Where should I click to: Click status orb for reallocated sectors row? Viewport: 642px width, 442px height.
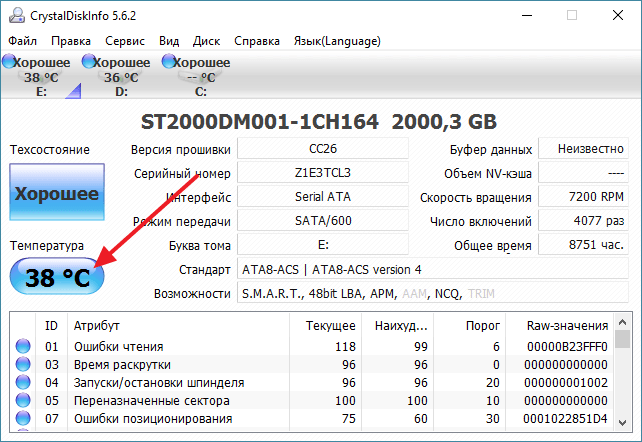pos(22,401)
